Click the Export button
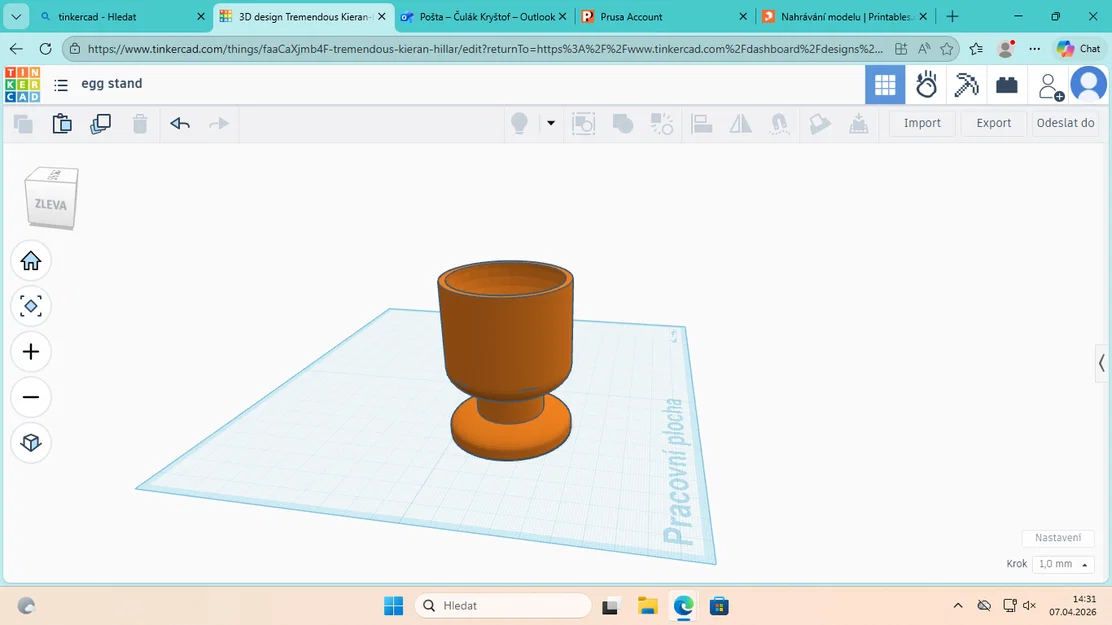 pyautogui.click(x=993, y=122)
